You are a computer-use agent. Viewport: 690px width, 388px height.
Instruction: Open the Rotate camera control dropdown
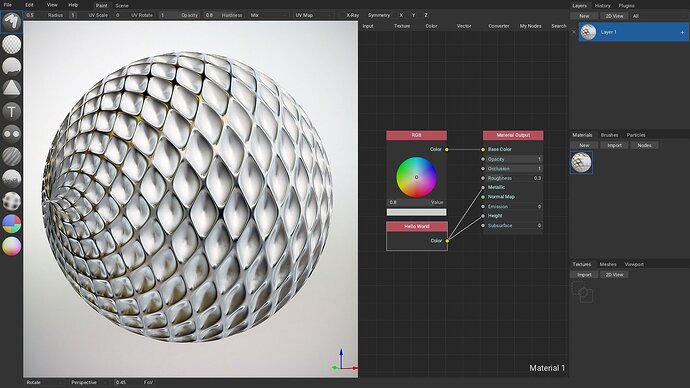coord(44,382)
